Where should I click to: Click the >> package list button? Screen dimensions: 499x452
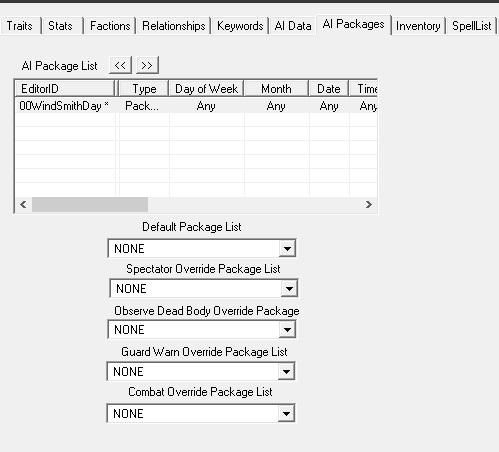(147, 65)
